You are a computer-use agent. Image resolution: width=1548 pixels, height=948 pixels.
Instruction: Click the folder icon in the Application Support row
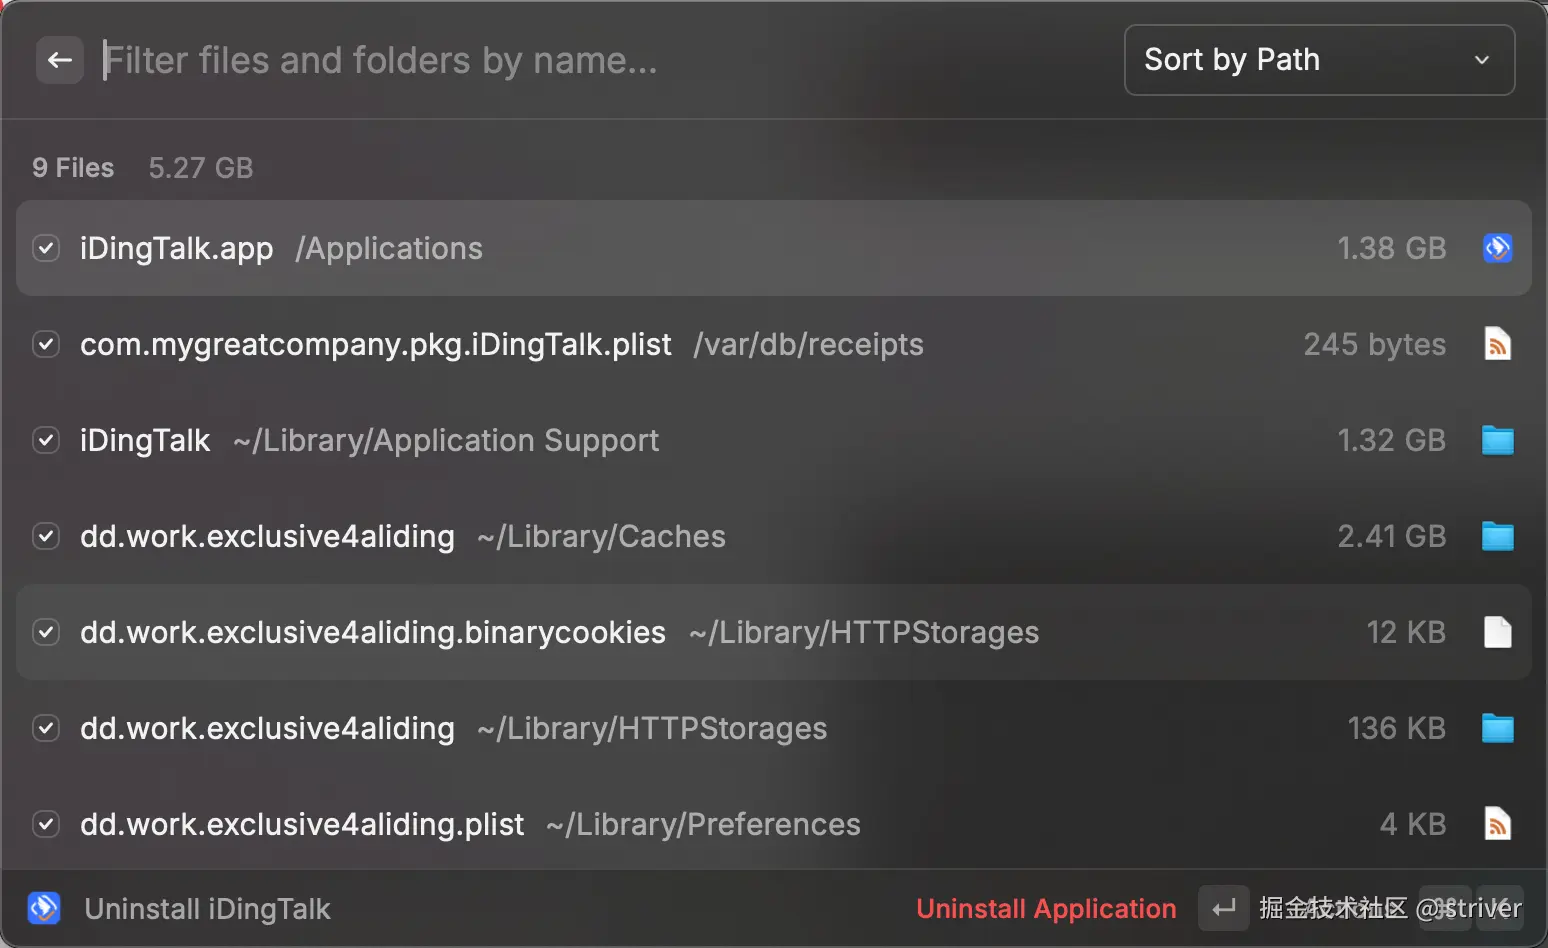click(x=1497, y=440)
